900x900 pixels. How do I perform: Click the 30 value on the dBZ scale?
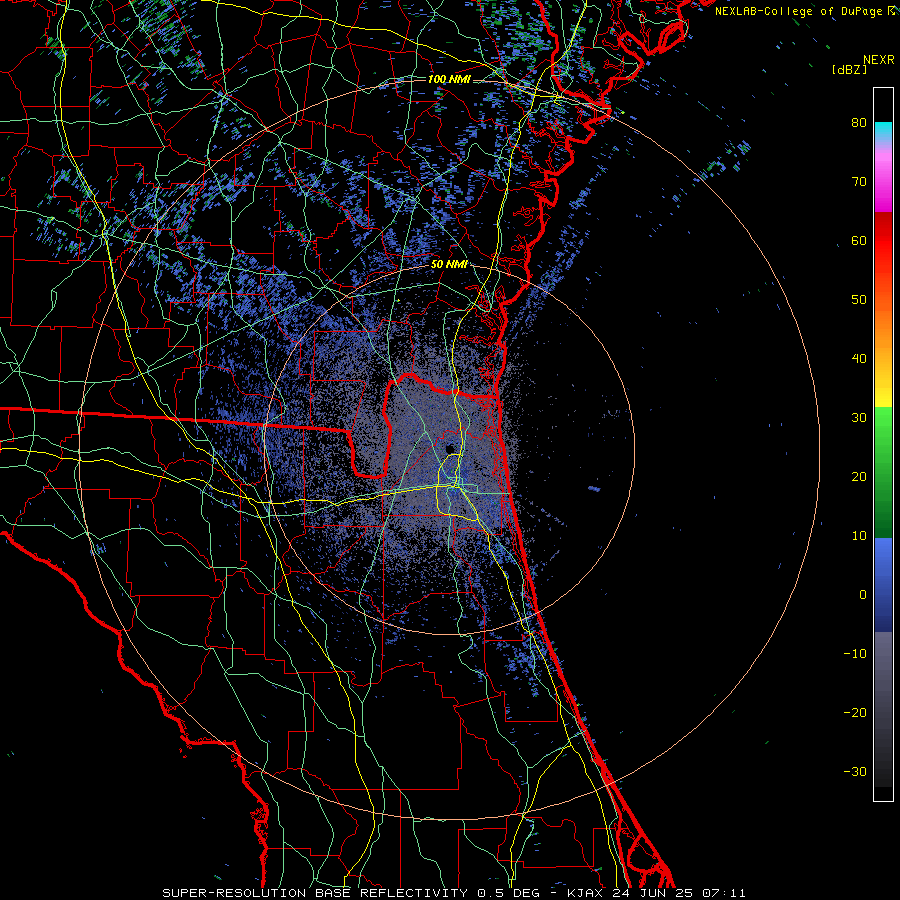859,417
